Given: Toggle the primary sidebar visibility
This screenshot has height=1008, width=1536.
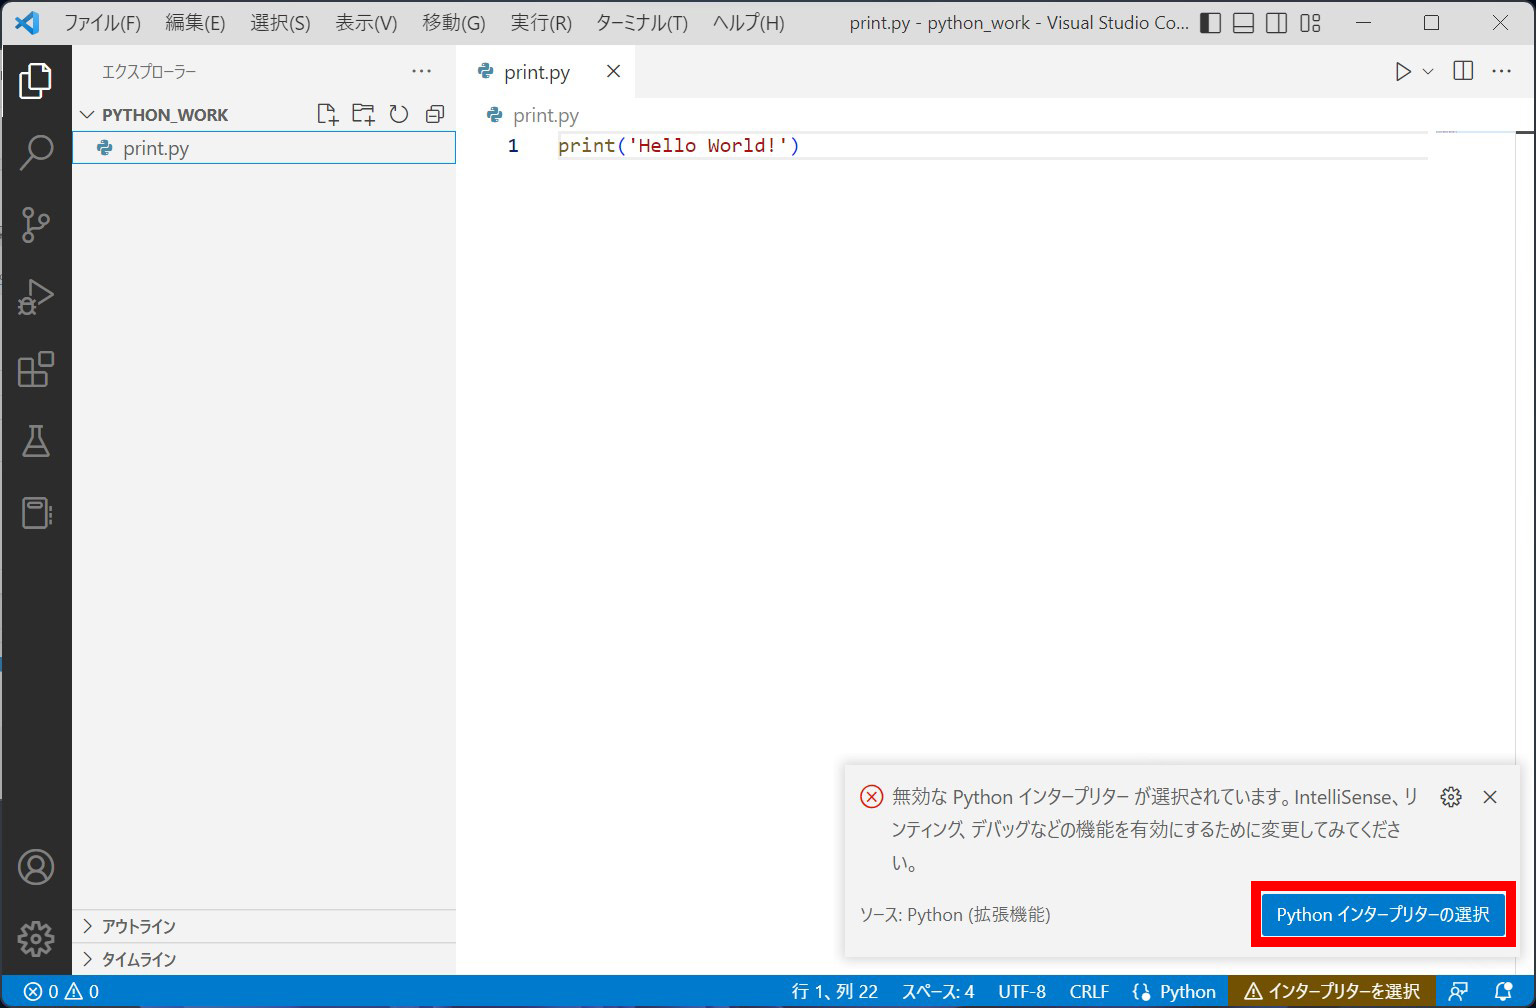Looking at the screenshot, I should pyautogui.click(x=1210, y=22).
